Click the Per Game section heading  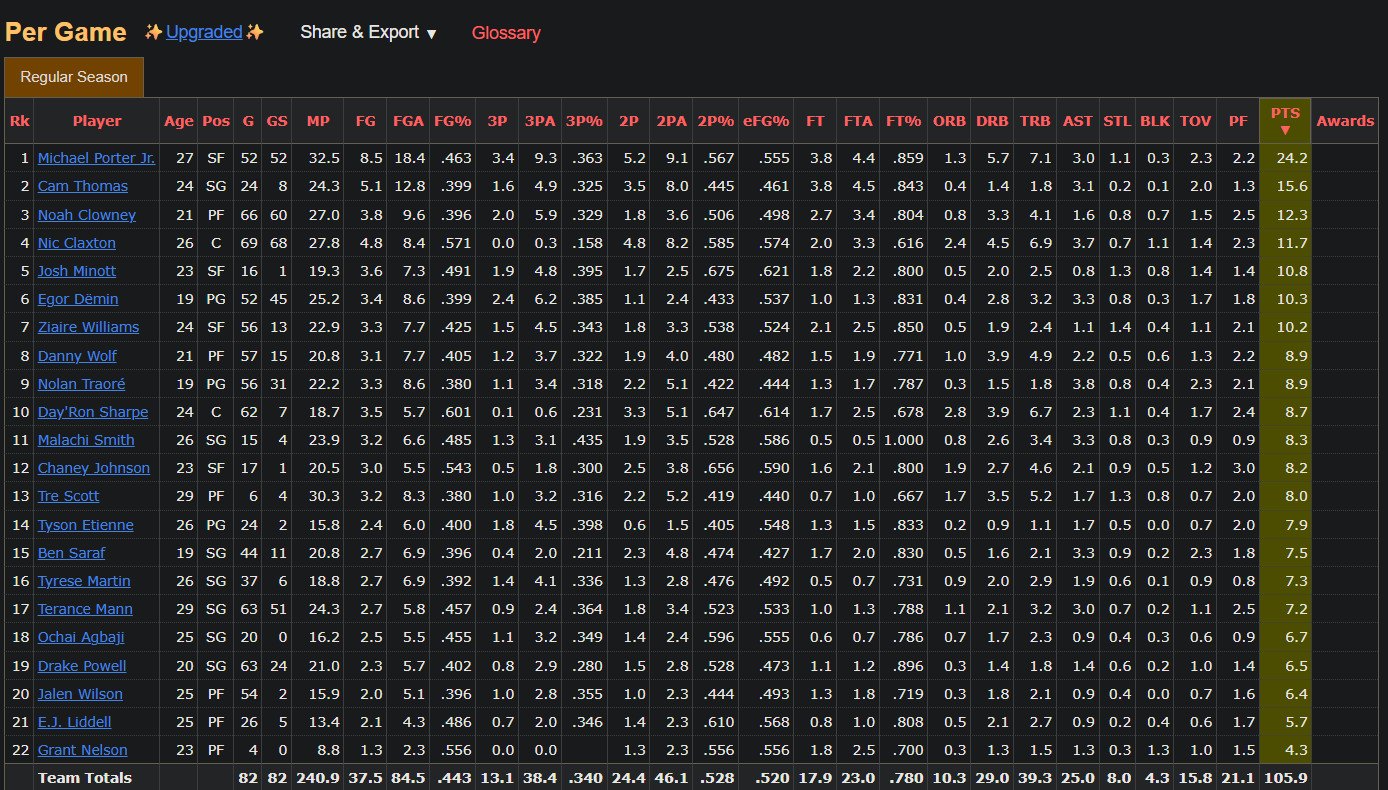(x=66, y=32)
